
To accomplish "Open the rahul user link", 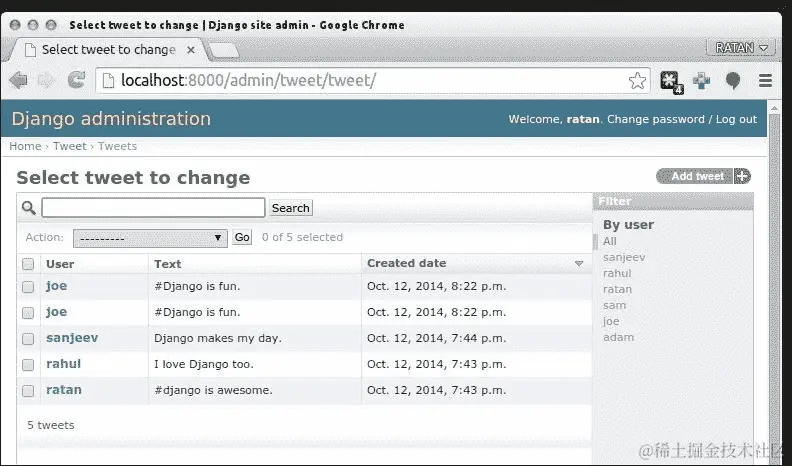I will click(x=64, y=364).
